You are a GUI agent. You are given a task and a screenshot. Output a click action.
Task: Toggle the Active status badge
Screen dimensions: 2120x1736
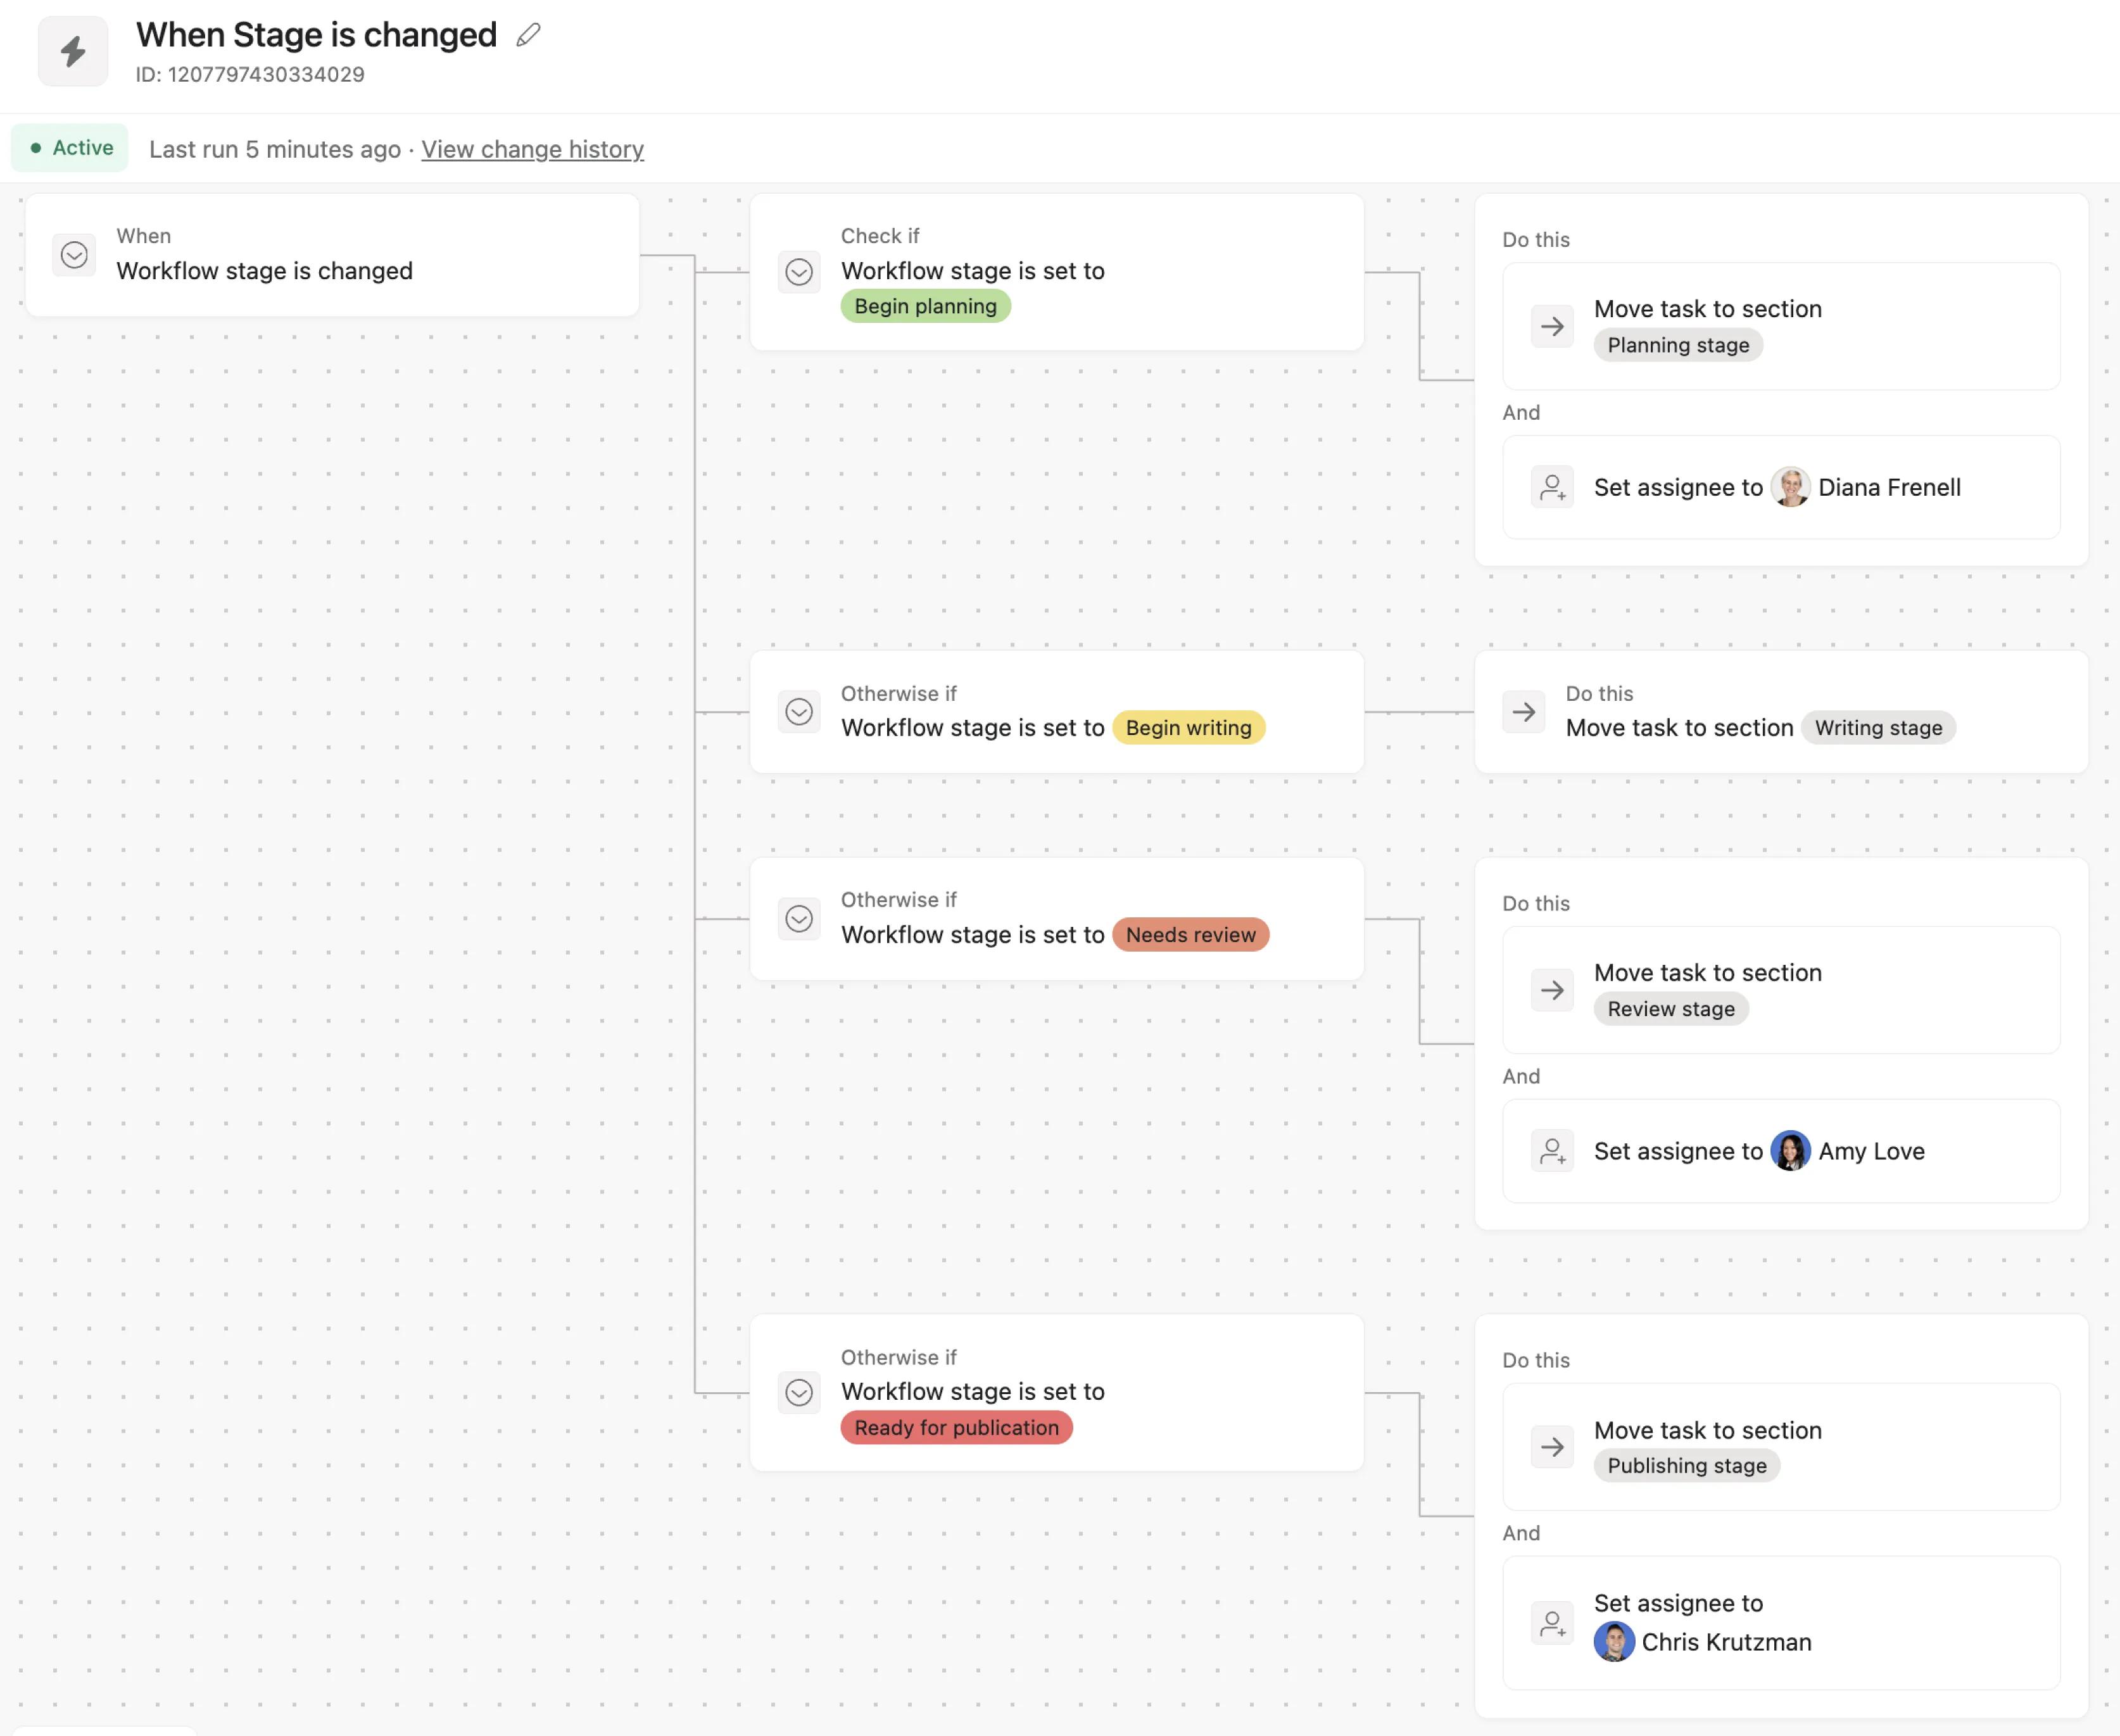[70, 148]
